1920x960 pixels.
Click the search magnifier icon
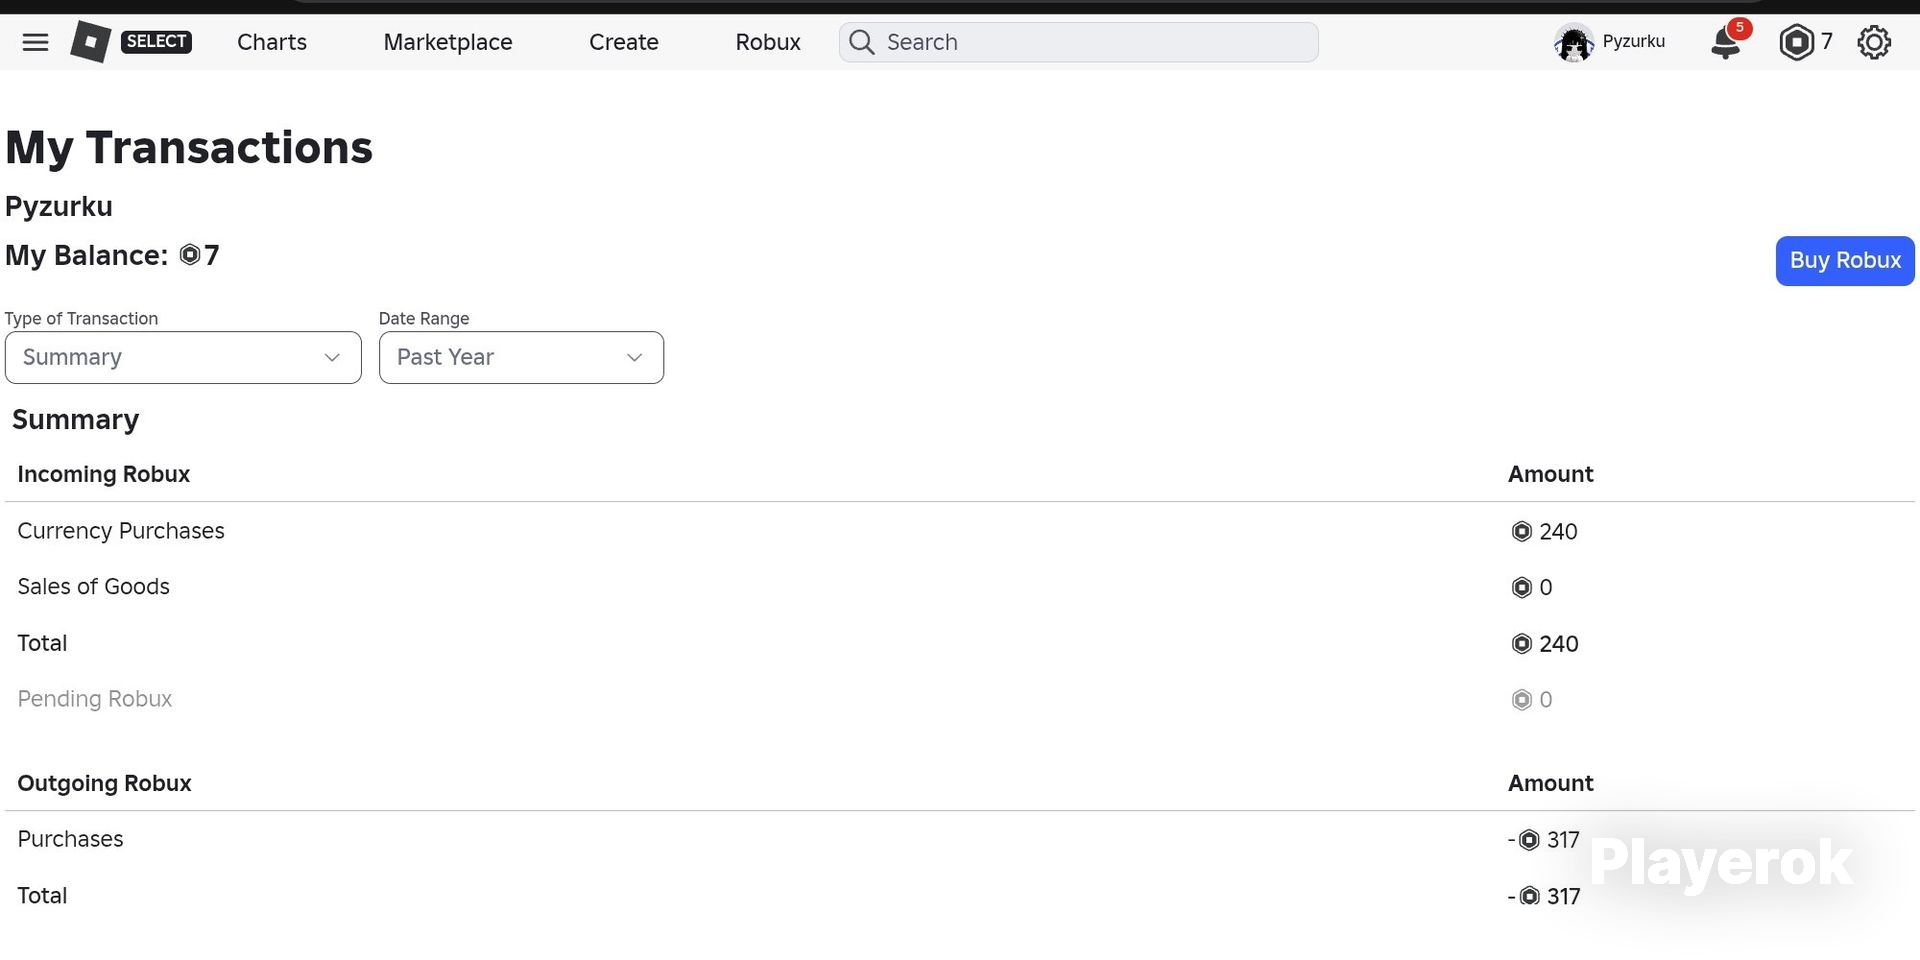click(861, 42)
